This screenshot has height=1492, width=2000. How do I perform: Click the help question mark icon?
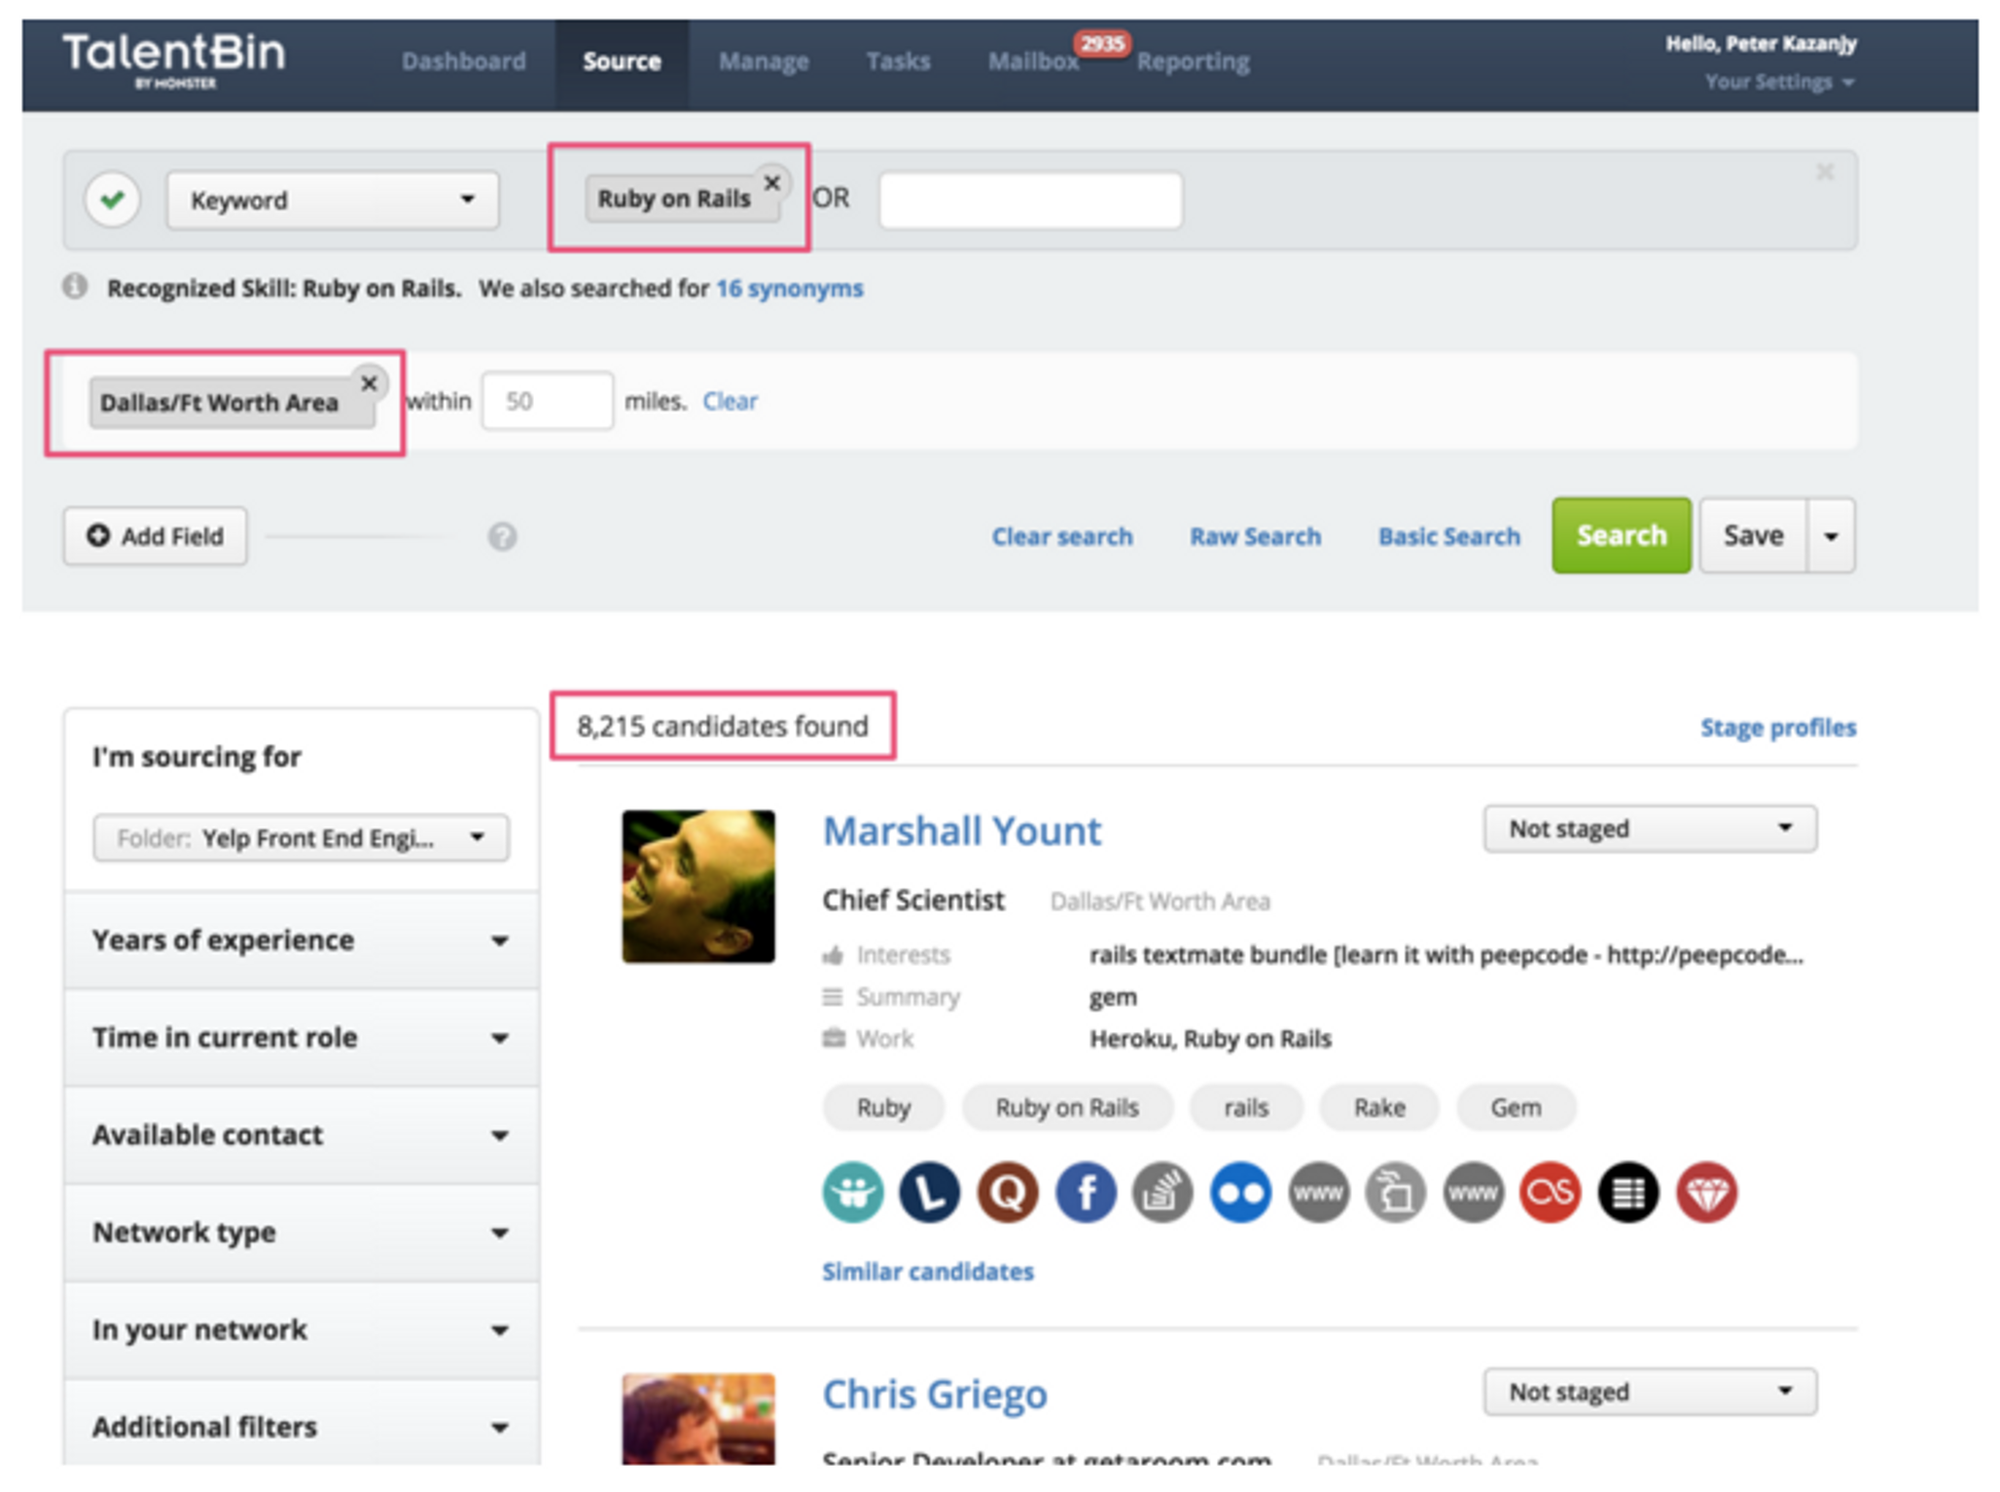(x=502, y=537)
